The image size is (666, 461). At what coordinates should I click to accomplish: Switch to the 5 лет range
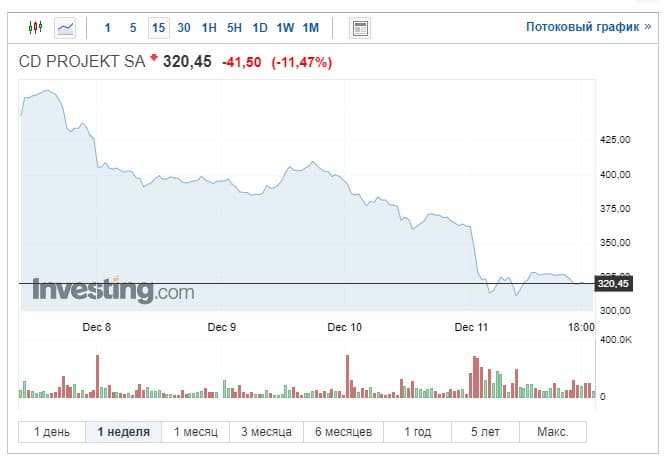tap(485, 432)
